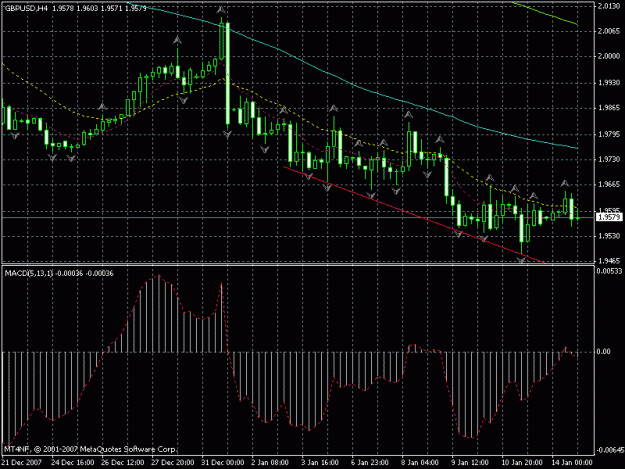Click the 1.9530 price axis label
Viewport: 625px width, 469px height.
click(x=609, y=236)
